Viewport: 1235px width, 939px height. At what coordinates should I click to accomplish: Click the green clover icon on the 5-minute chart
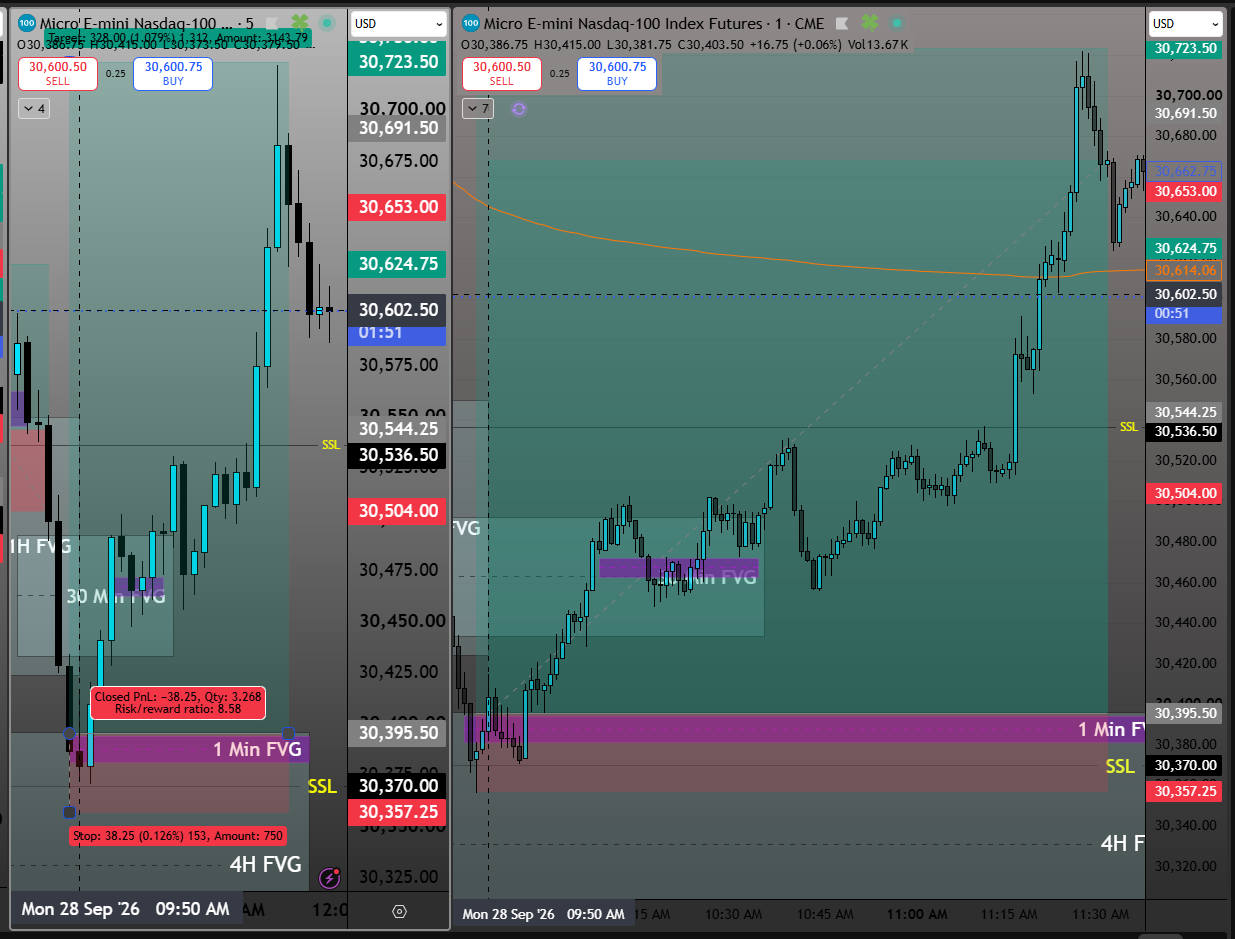[299, 22]
